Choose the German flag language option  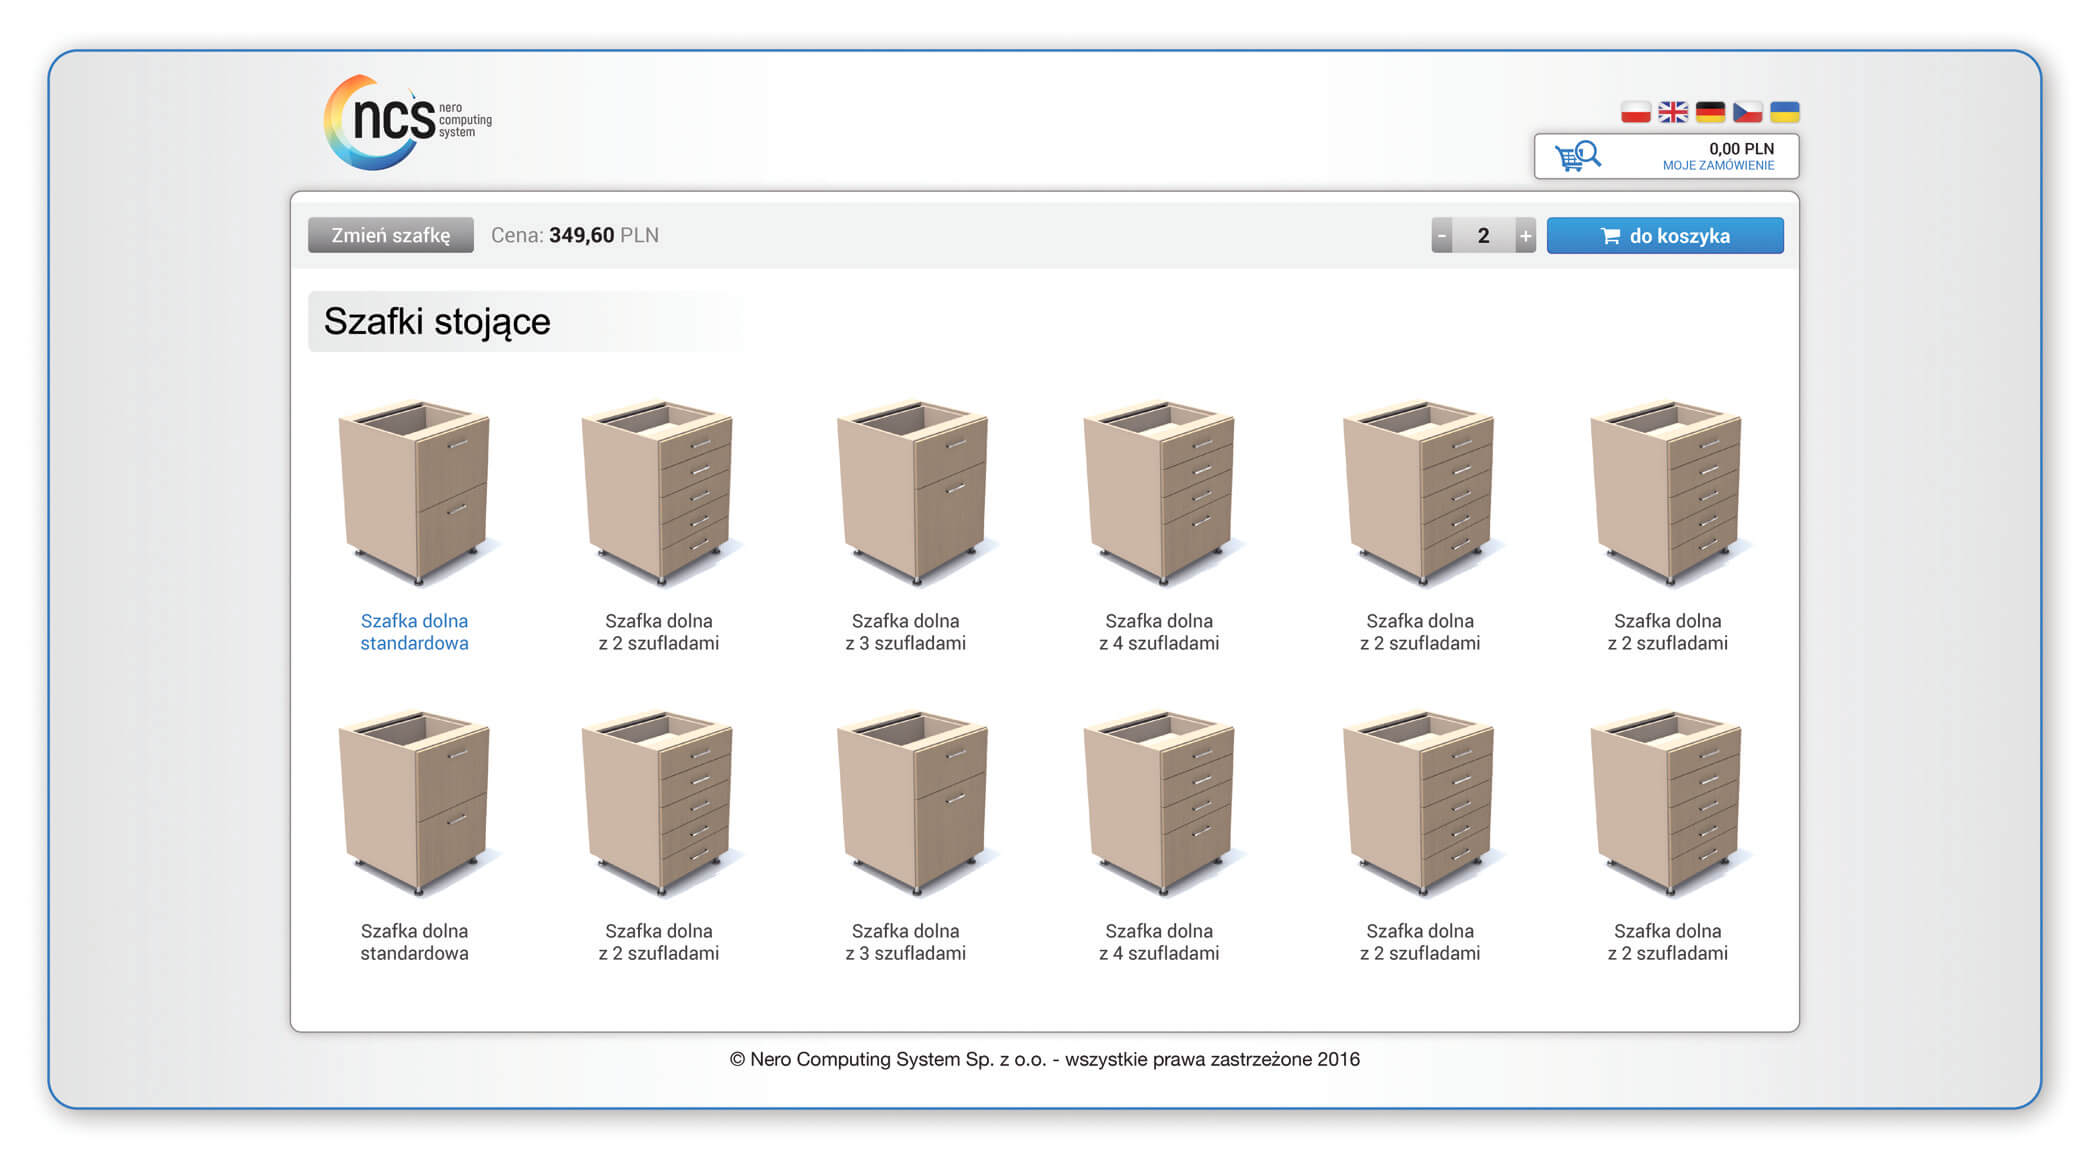(1710, 112)
